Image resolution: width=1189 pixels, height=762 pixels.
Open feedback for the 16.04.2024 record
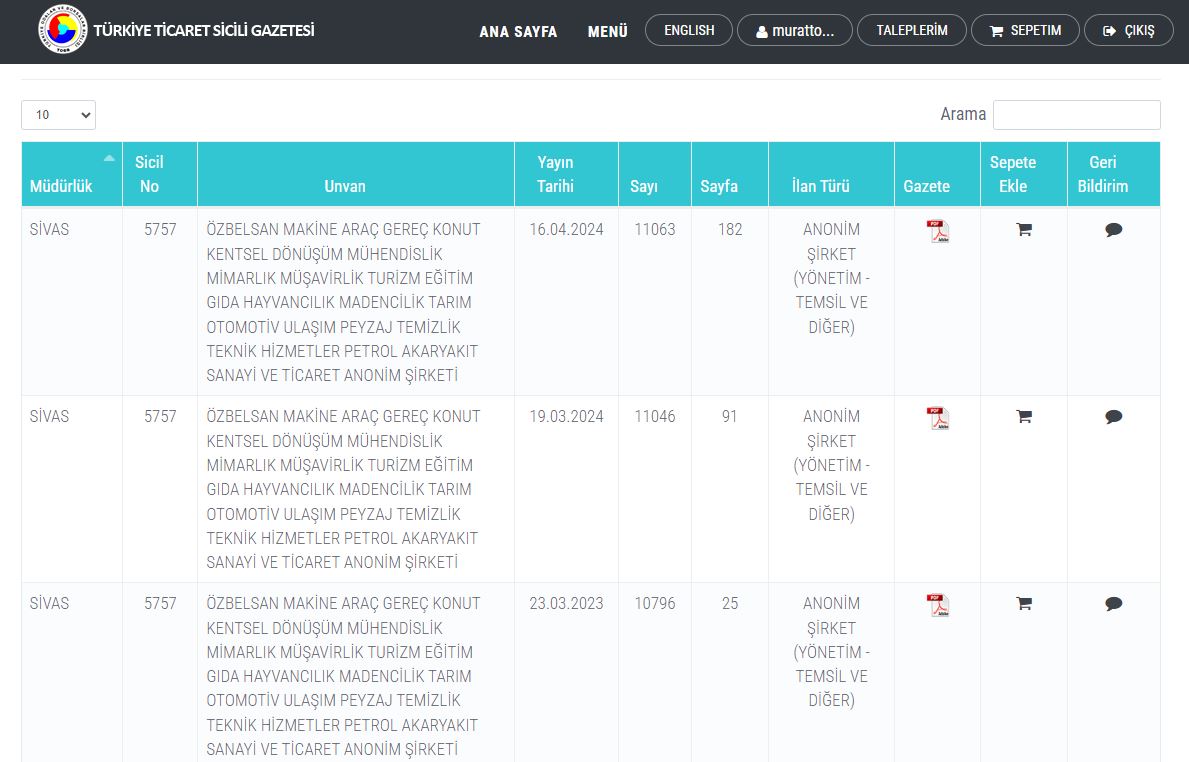point(1113,229)
